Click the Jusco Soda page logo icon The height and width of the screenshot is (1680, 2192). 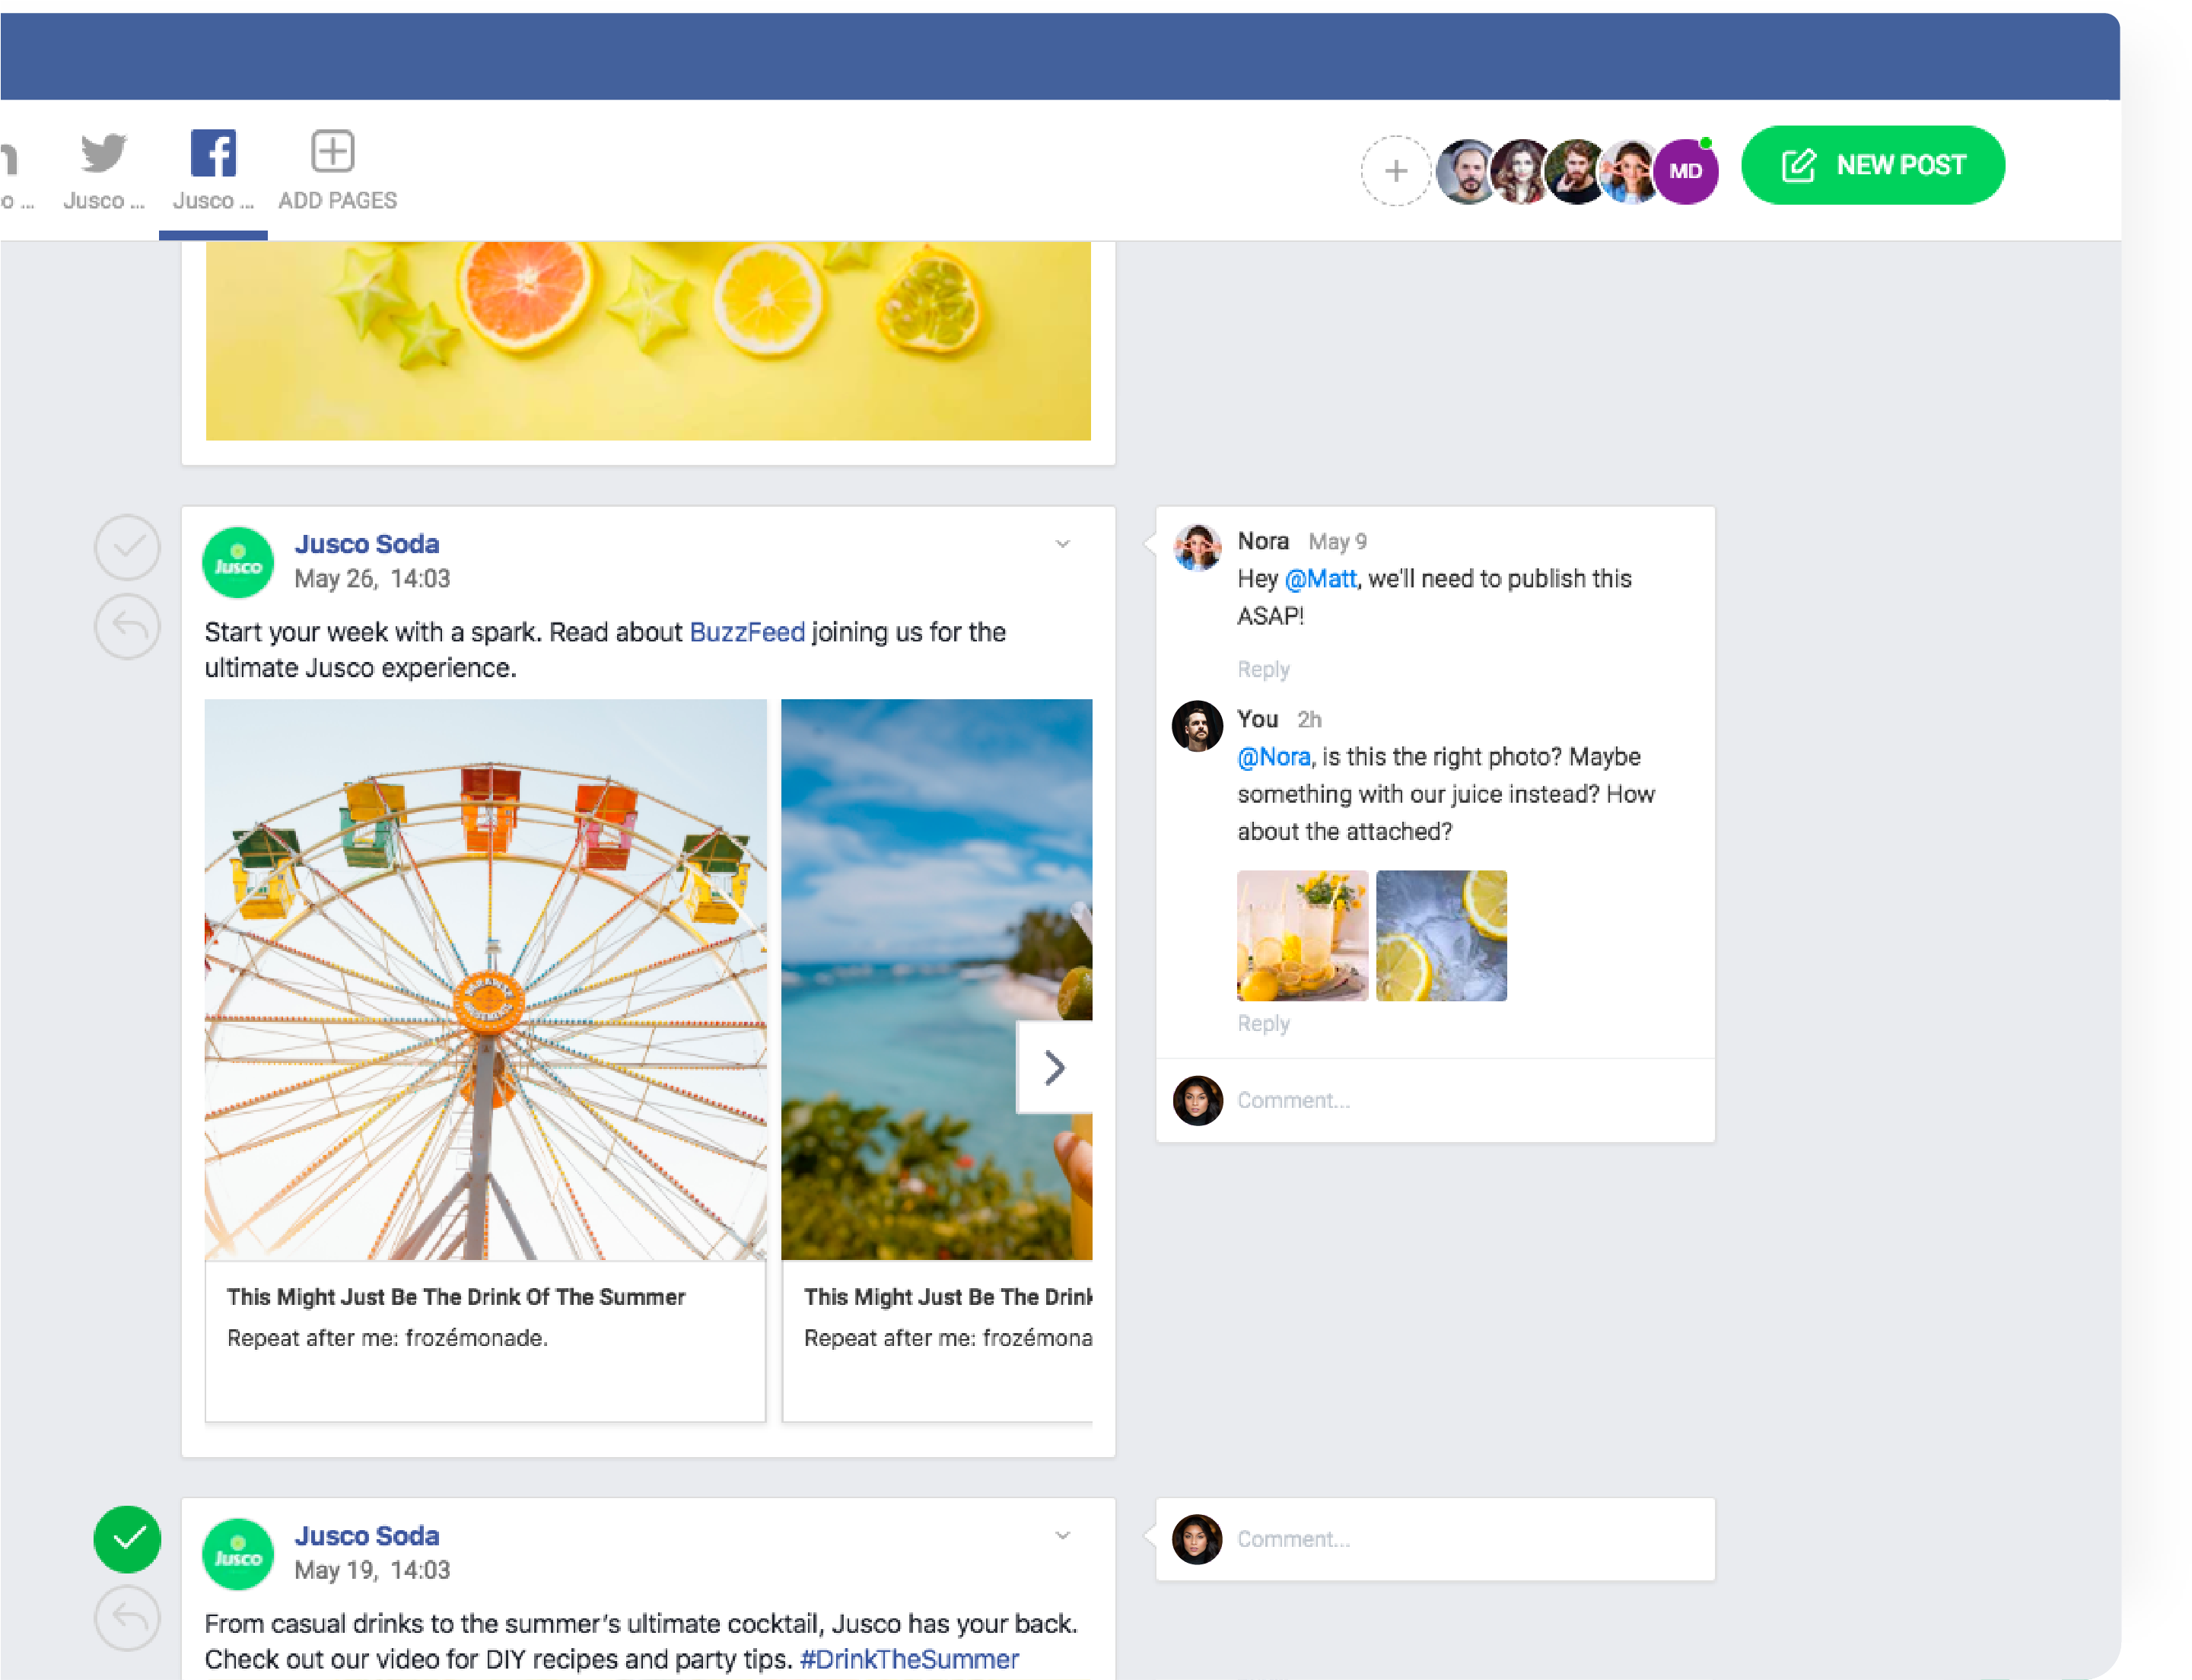pos(238,562)
